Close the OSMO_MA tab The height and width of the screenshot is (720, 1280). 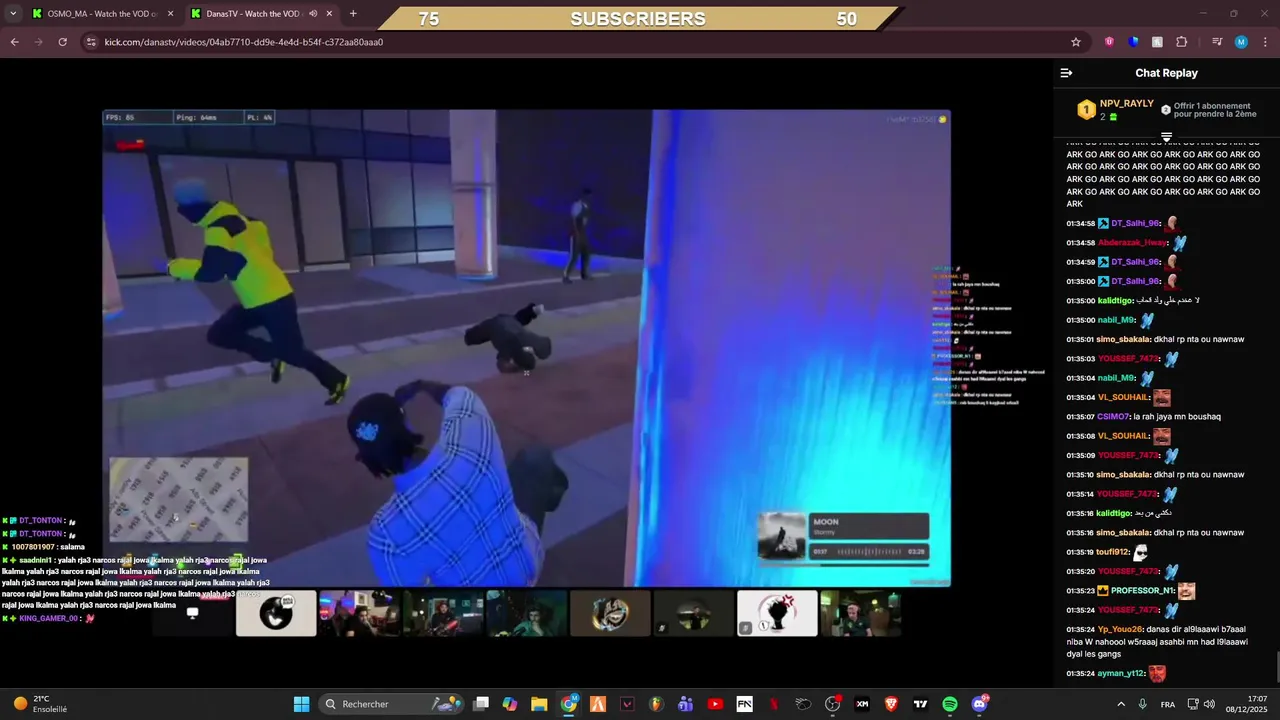tap(170, 14)
